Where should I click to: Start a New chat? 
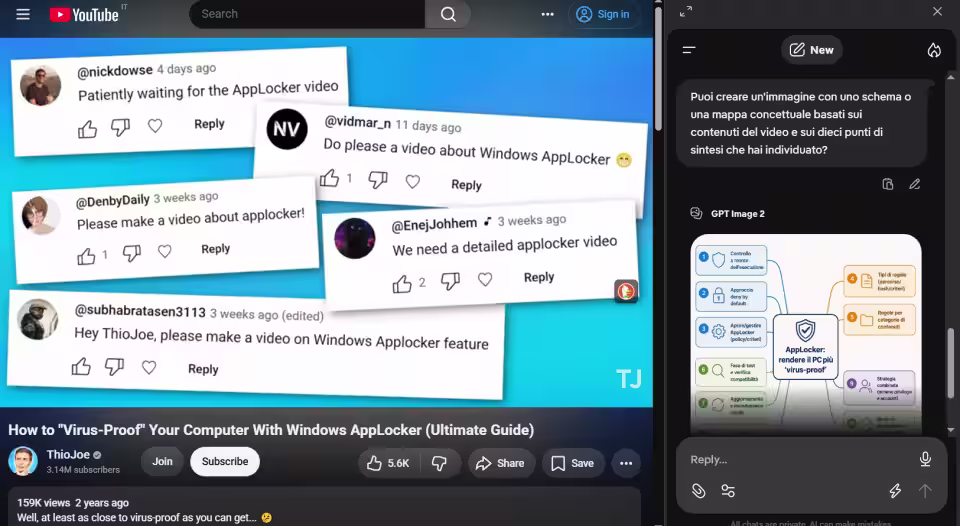point(811,50)
